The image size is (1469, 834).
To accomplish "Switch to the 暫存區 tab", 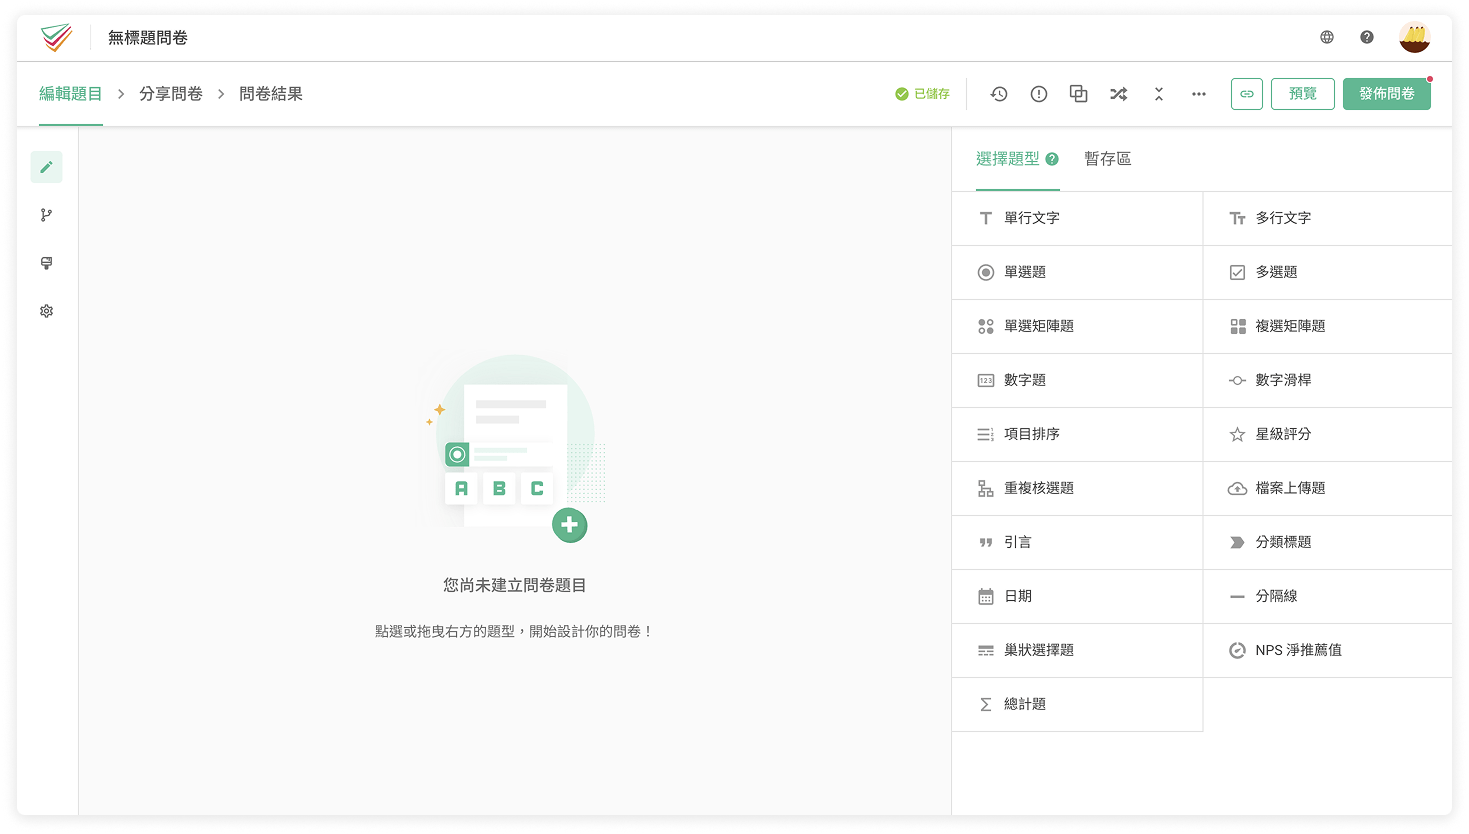I will 1108,159.
